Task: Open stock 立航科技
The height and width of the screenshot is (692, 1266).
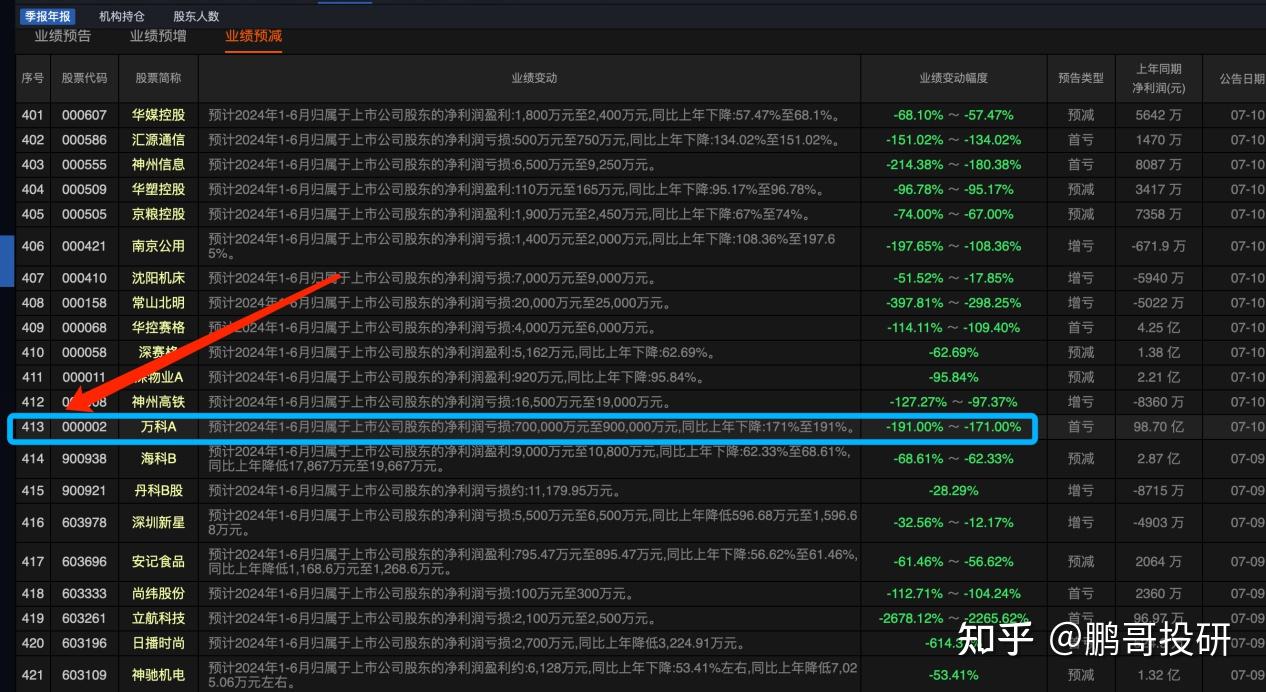Action: pos(158,619)
